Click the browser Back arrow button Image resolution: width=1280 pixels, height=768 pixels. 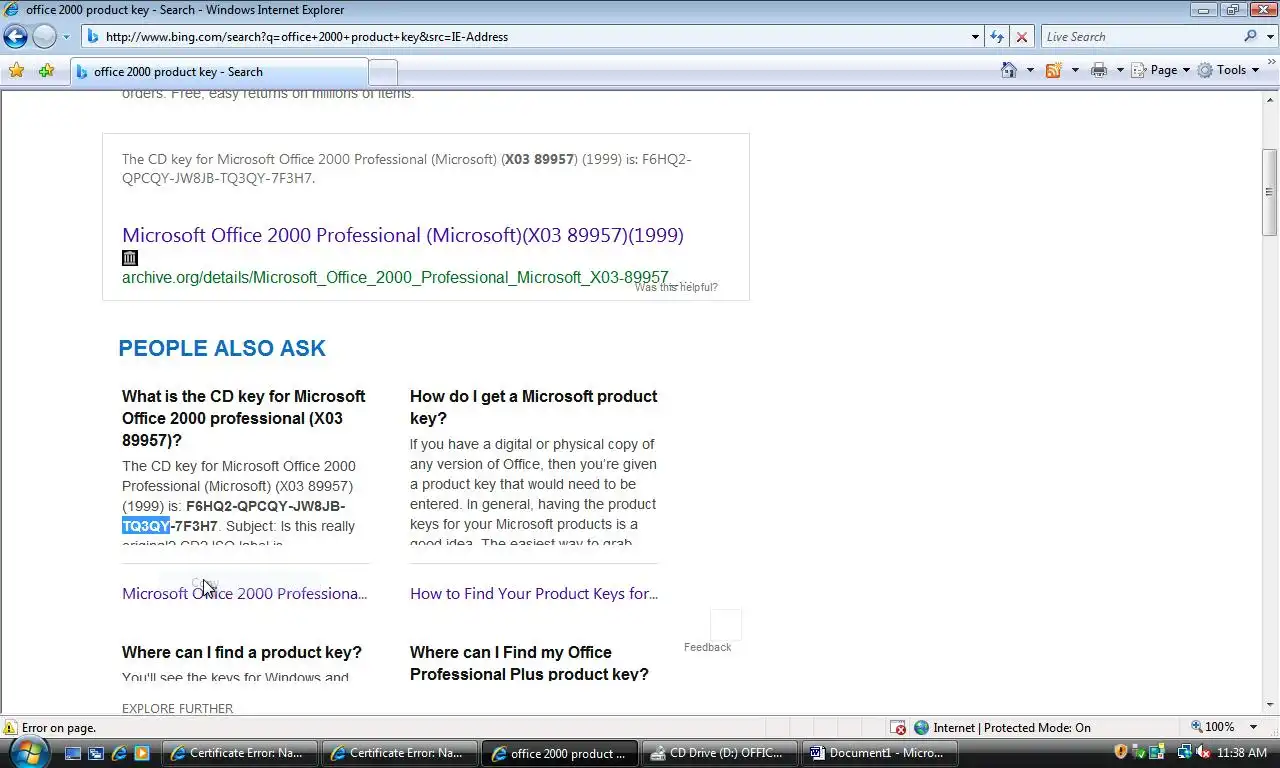[15, 37]
